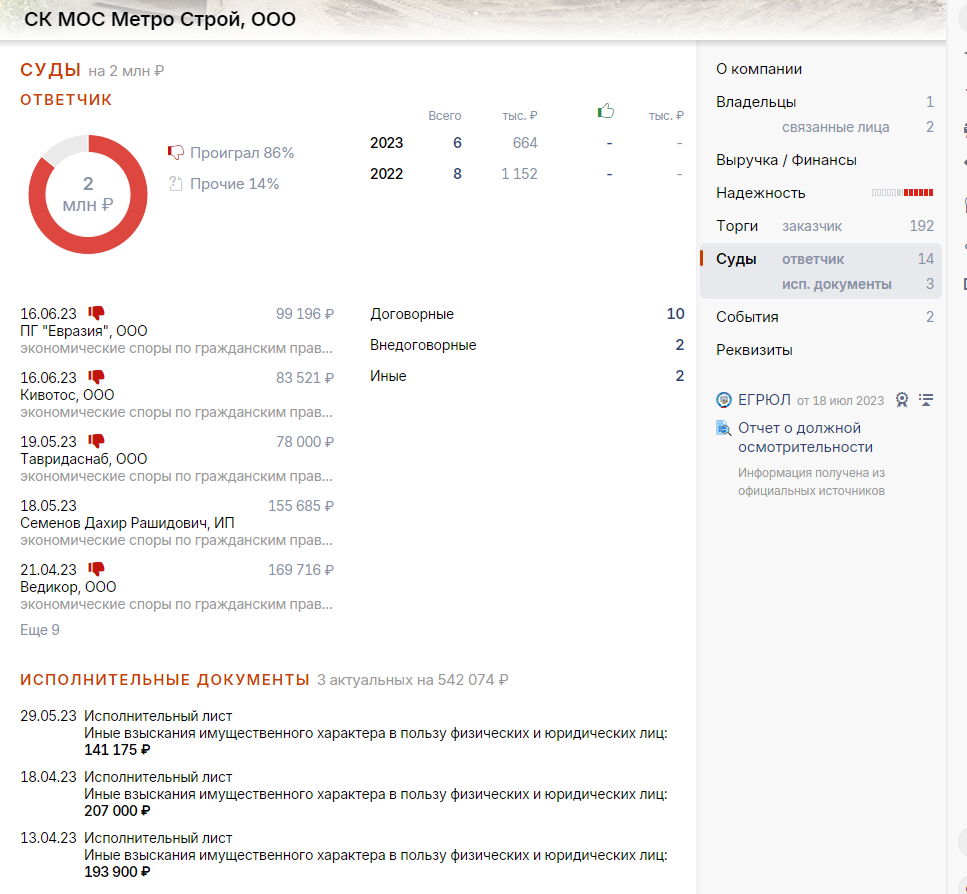This screenshot has height=894, width=967.
Task: Click the 664 amount for 2023
Action: (525, 143)
